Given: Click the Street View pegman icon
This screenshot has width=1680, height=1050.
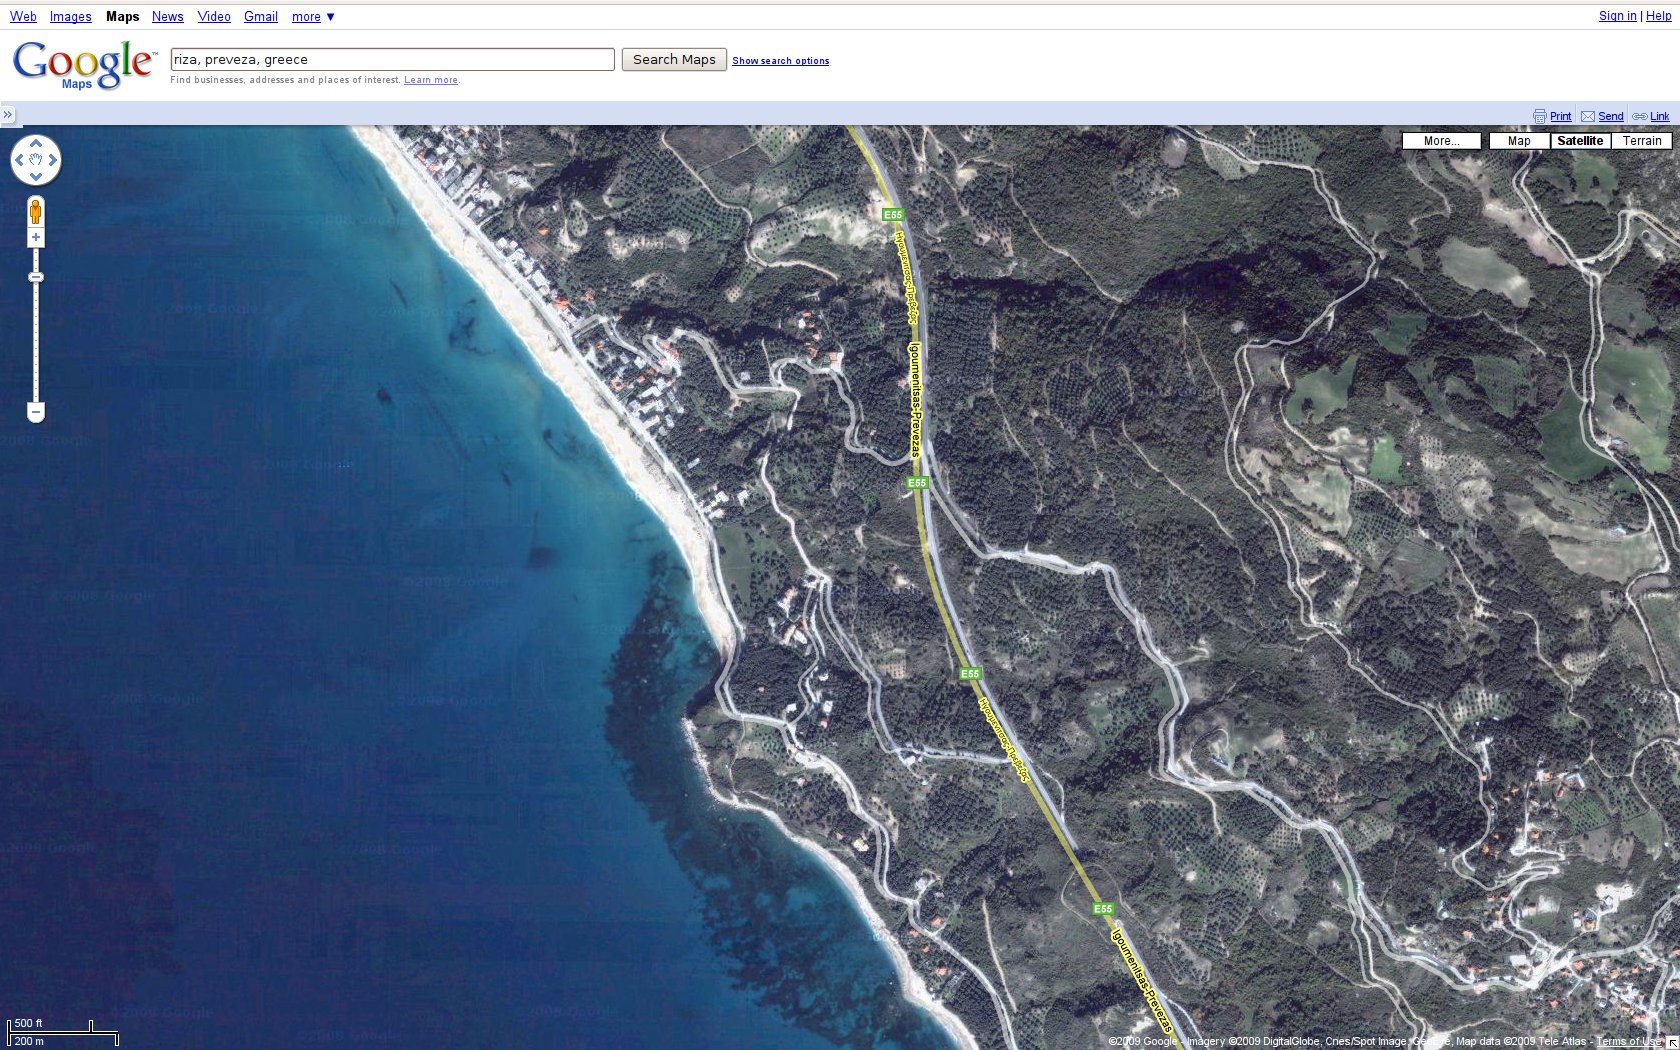Looking at the screenshot, I should tap(36, 212).
